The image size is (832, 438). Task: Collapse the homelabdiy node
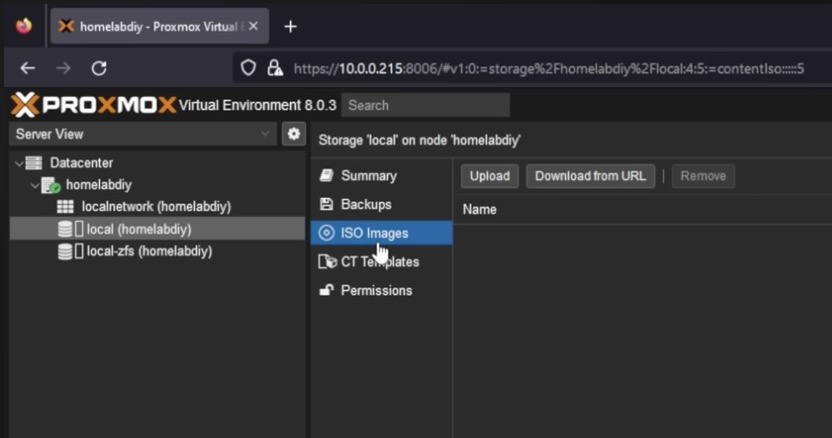[x=35, y=185]
